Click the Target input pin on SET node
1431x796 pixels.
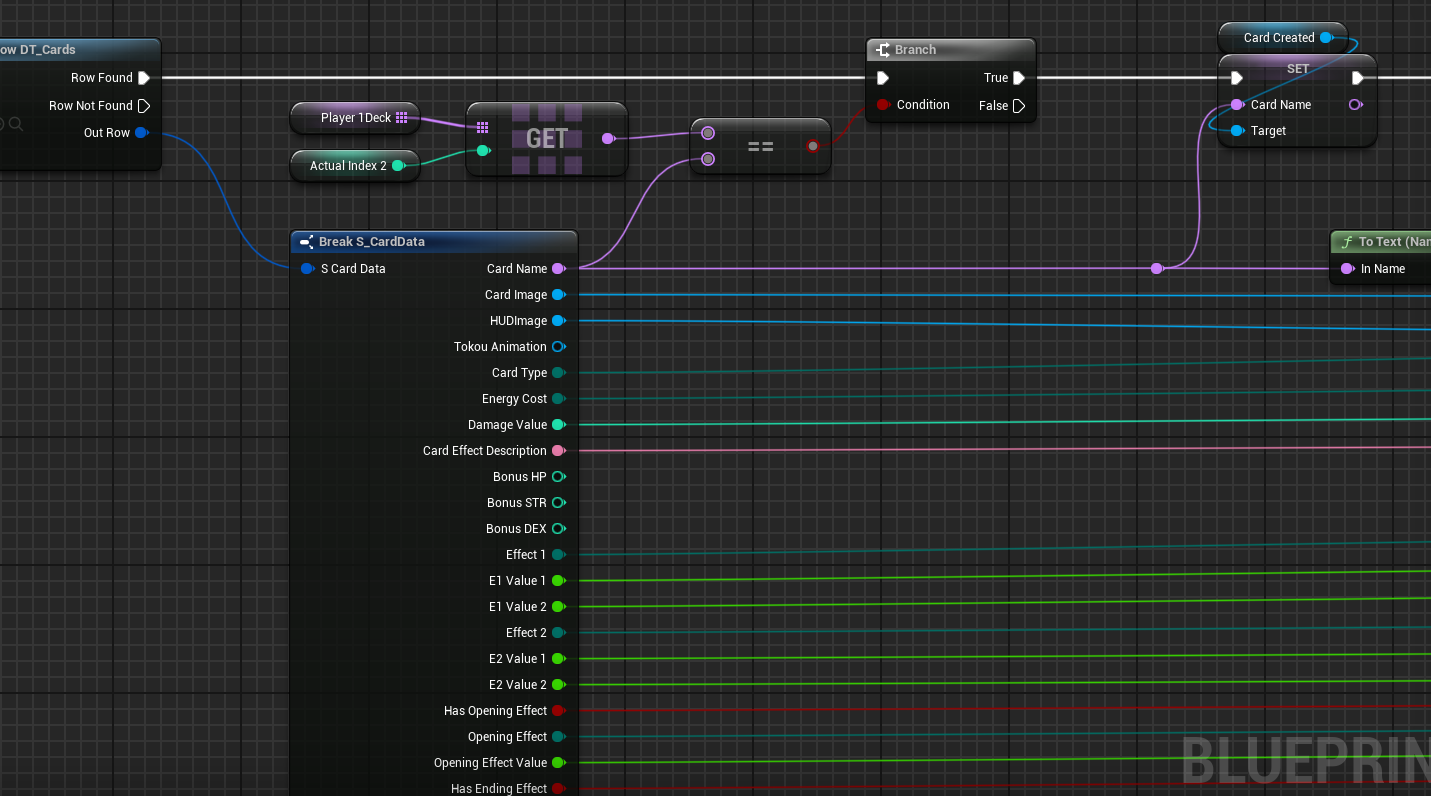(x=1238, y=131)
